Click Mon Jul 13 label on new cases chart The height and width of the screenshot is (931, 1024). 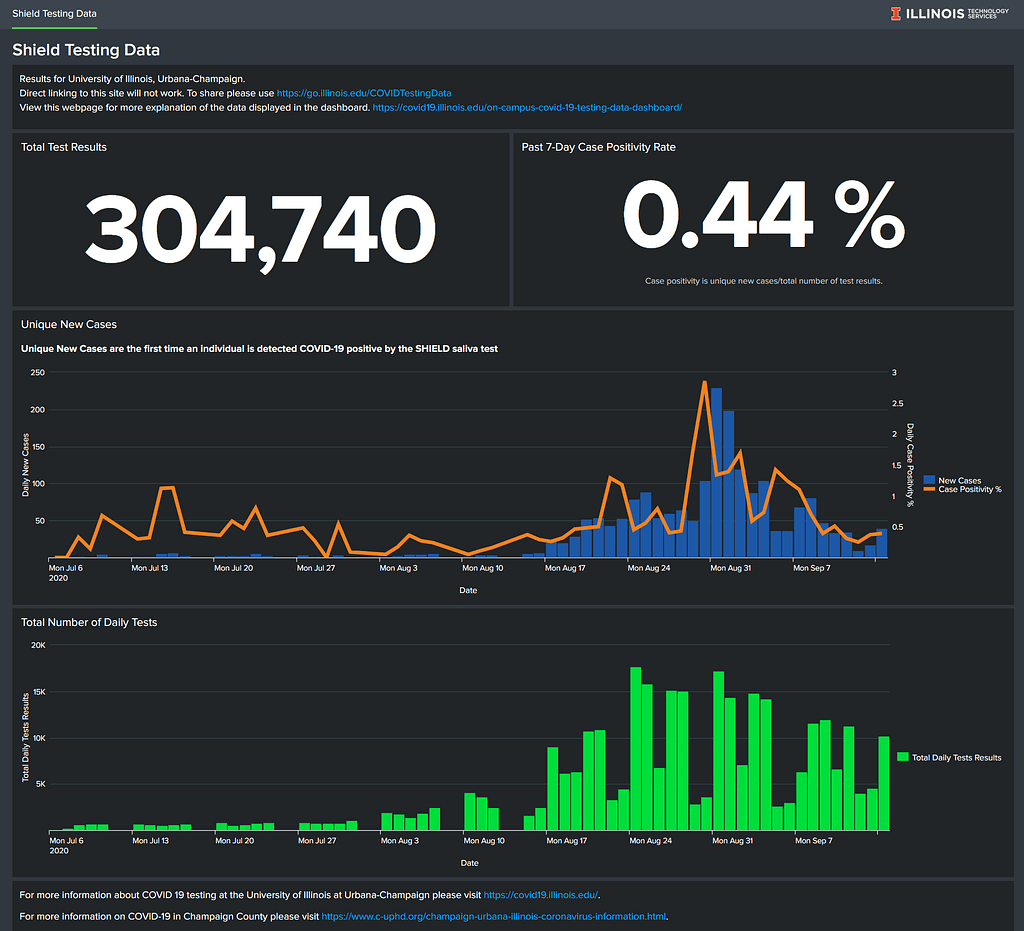pos(150,568)
